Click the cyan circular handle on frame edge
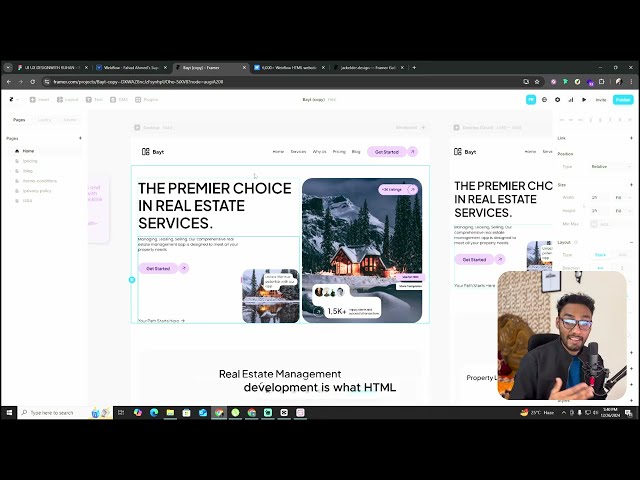The width and height of the screenshot is (640, 480). point(131,280)
